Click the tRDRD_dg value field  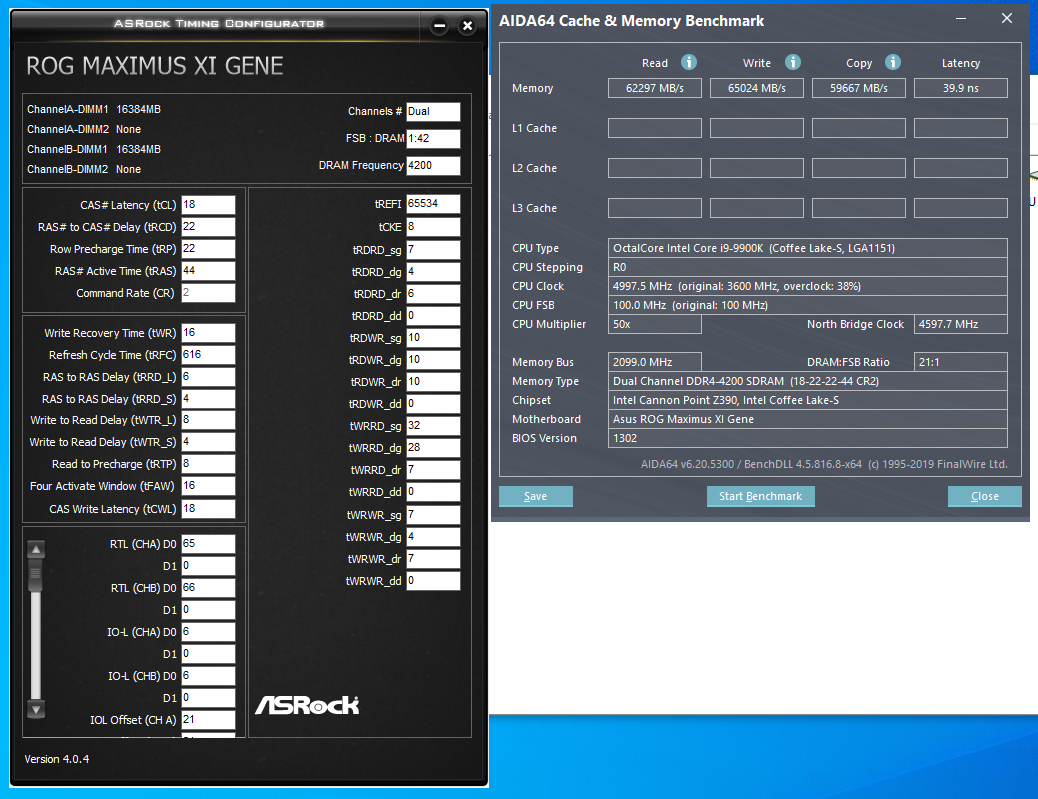click(x=433, y=272)
